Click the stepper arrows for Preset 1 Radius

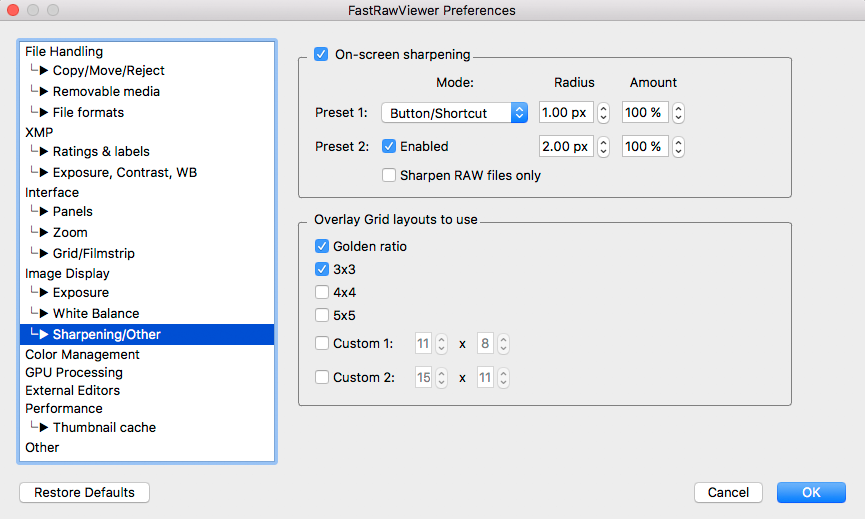603,113
